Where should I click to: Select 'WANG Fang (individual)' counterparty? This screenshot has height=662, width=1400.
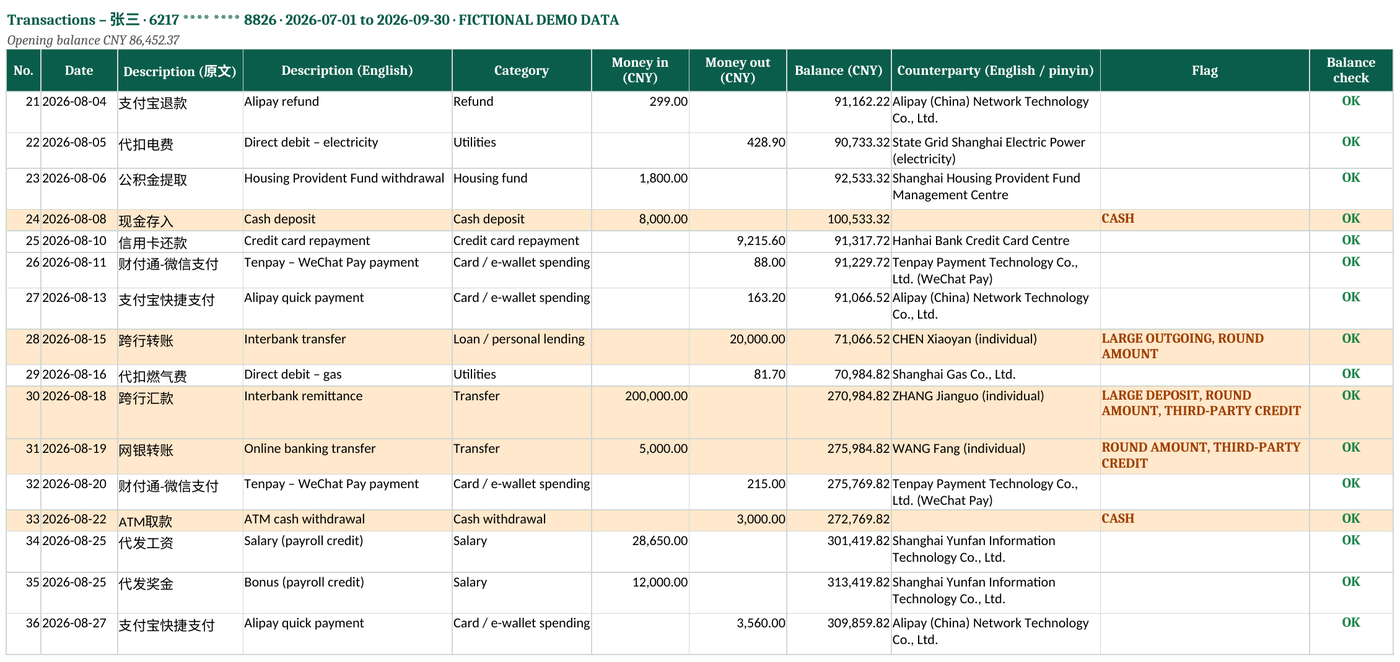[x=995, y=456]
